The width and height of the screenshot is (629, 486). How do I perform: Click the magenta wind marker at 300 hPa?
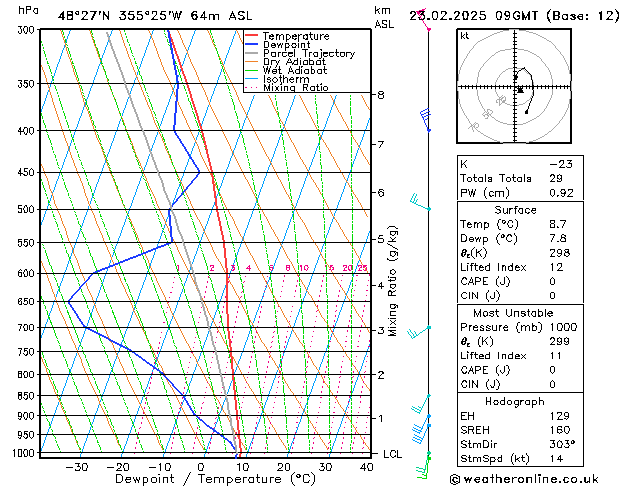(x=428, y=28)
